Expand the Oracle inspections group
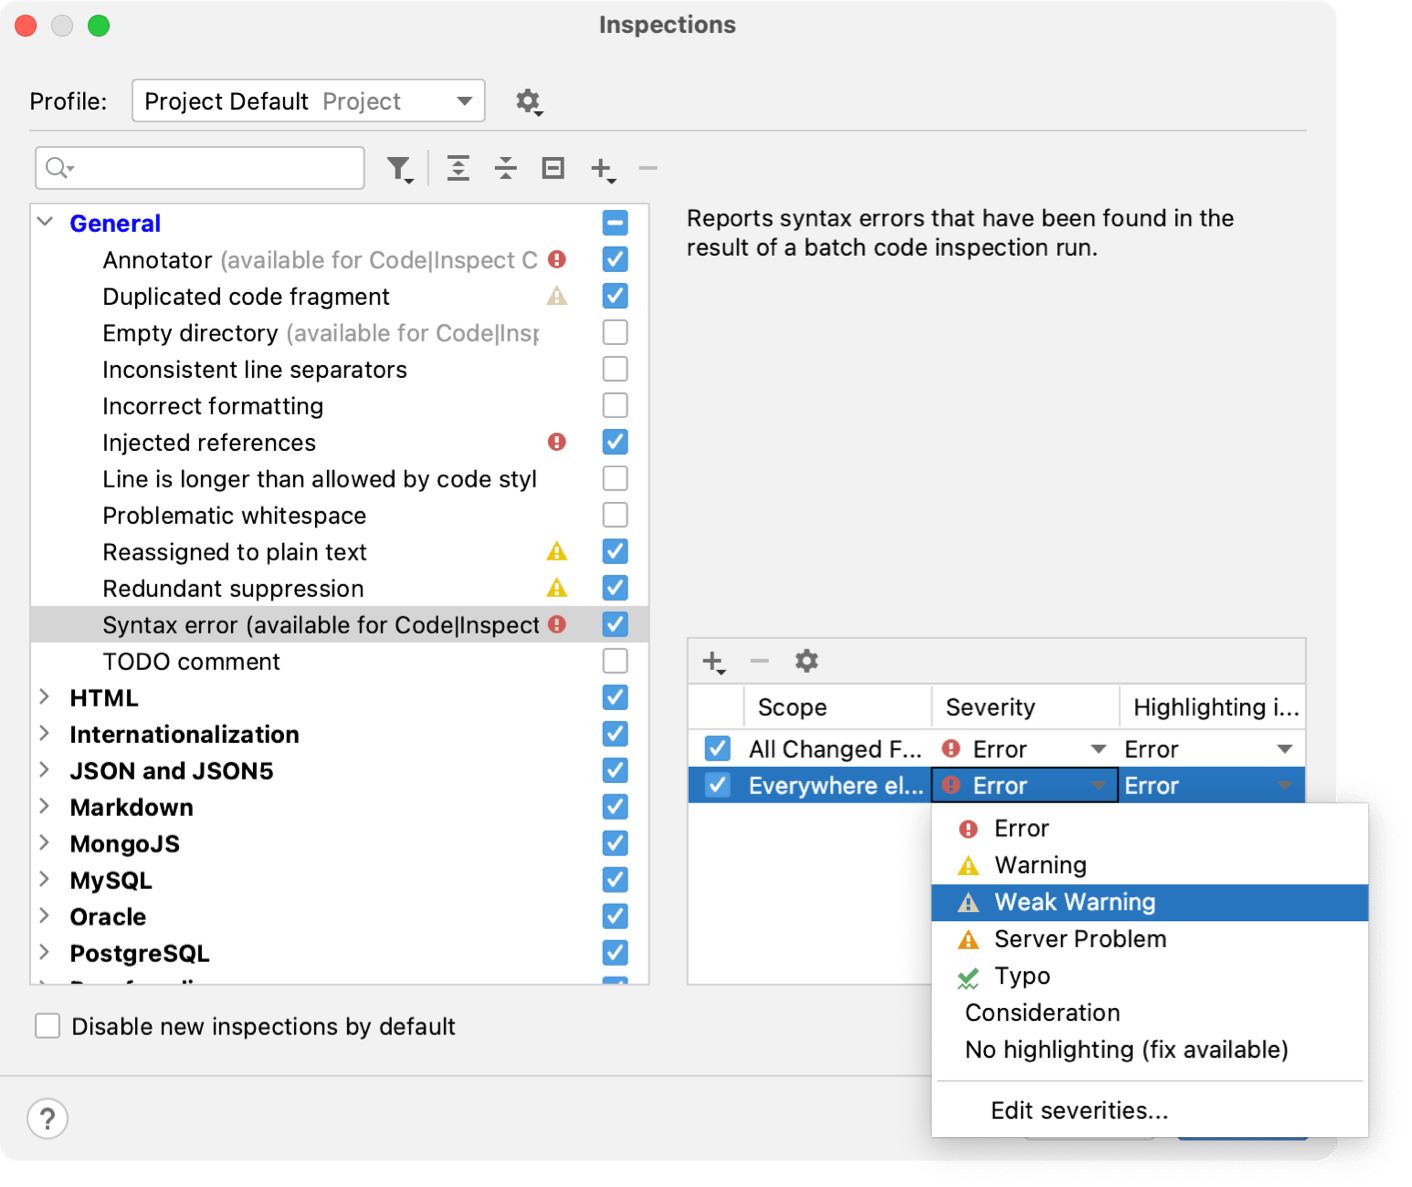Viewport: 1412px width, 1187px height. click(x=45, y=916)
